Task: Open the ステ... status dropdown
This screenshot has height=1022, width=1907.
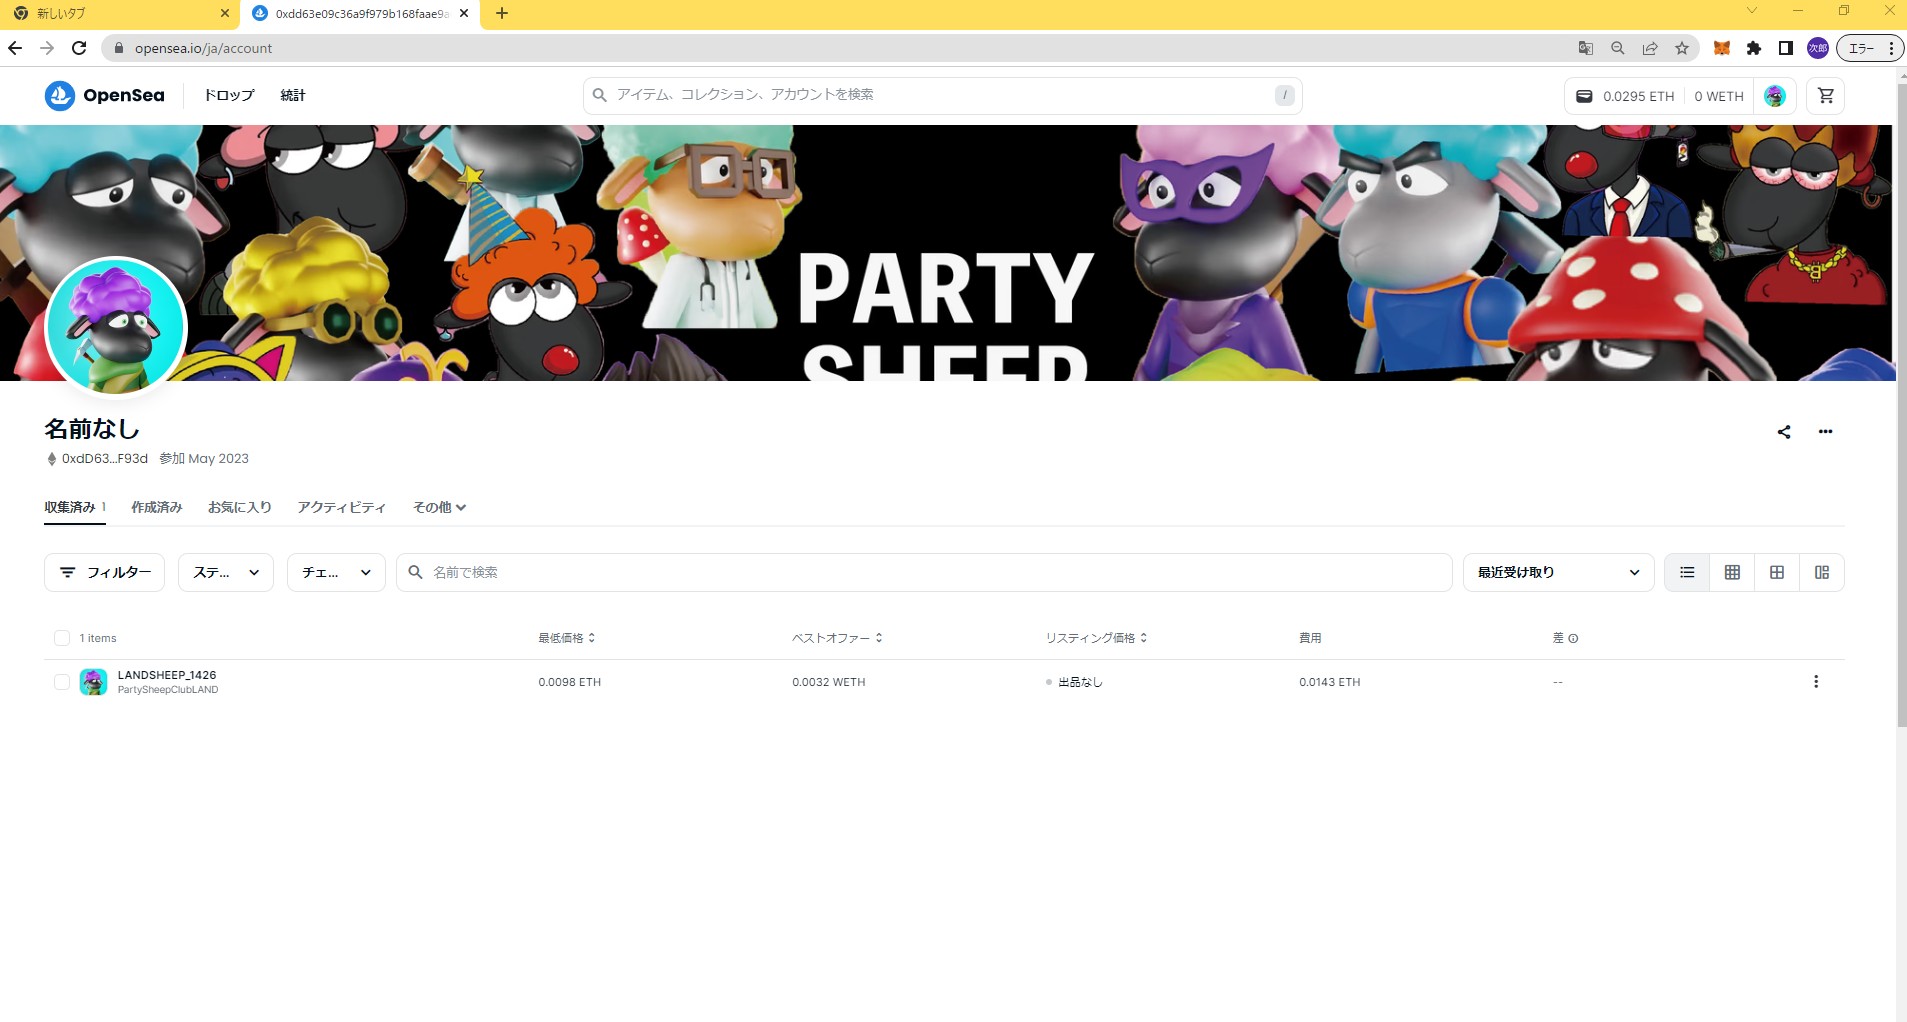Action: pyautogui.click(x=226, y=572)
